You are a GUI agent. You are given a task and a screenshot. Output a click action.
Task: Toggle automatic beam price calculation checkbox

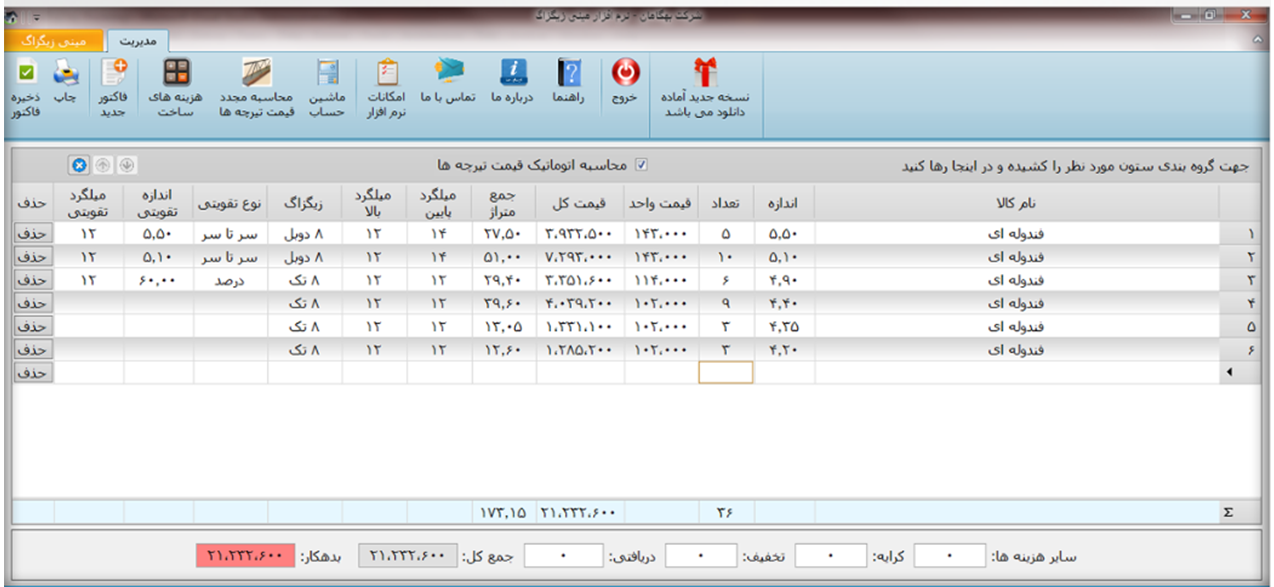[642, 165]
